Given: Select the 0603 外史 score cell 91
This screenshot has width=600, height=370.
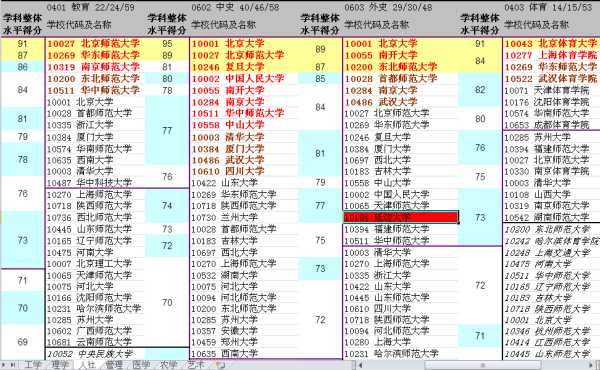Looking at the screenshot, I should 480,44.
